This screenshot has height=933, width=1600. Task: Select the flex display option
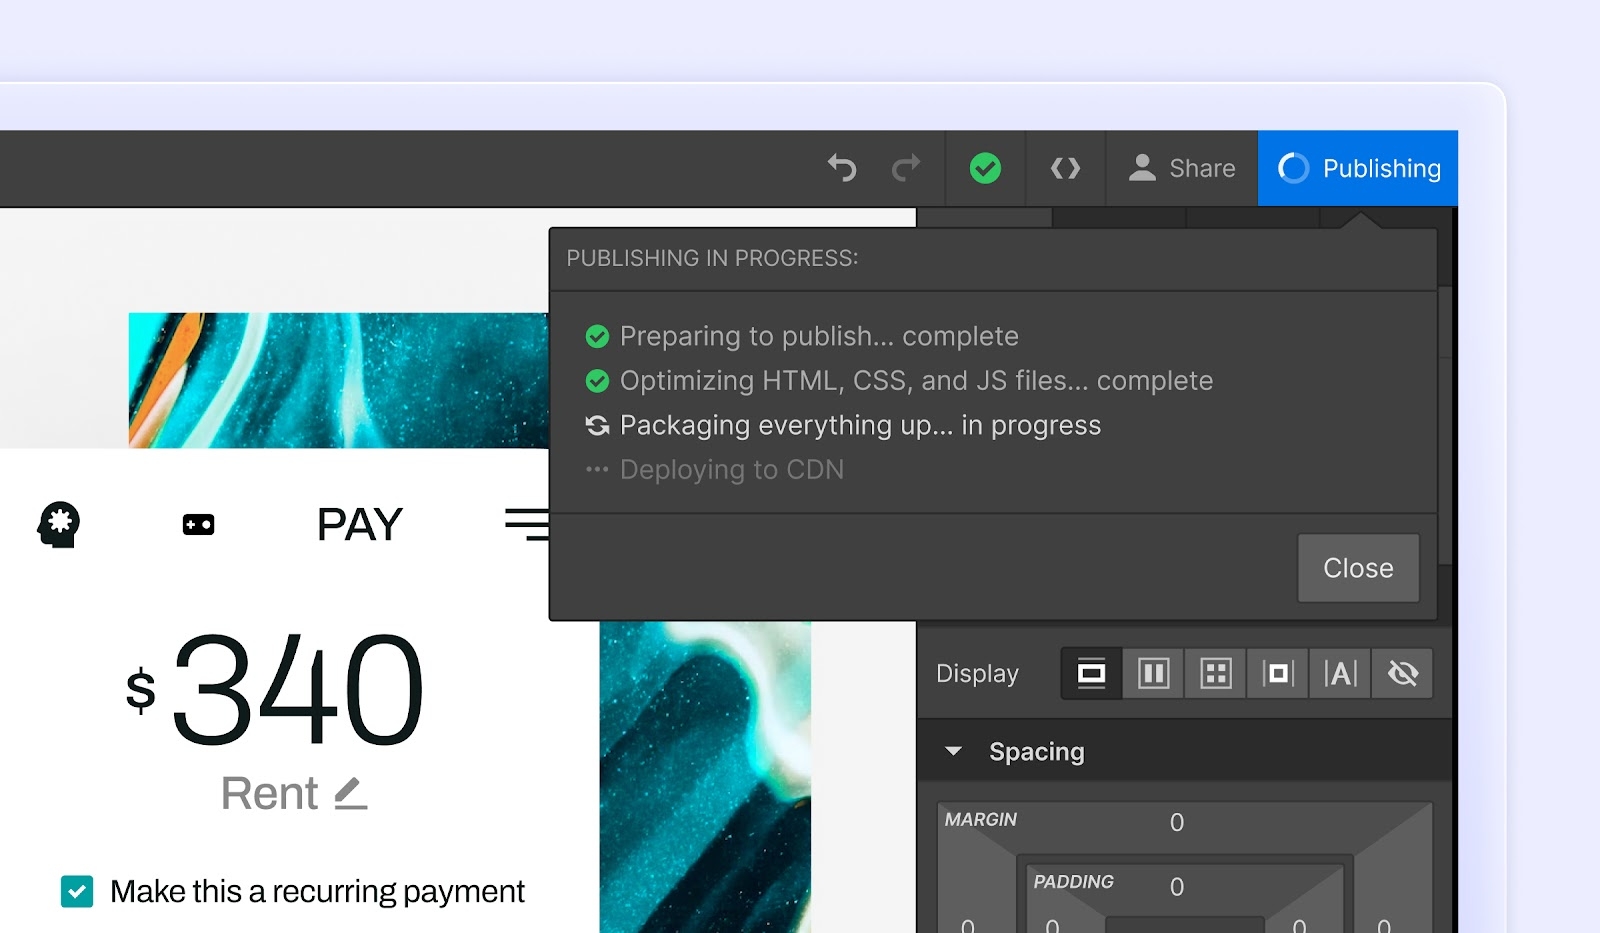(x=1153, y=673)
